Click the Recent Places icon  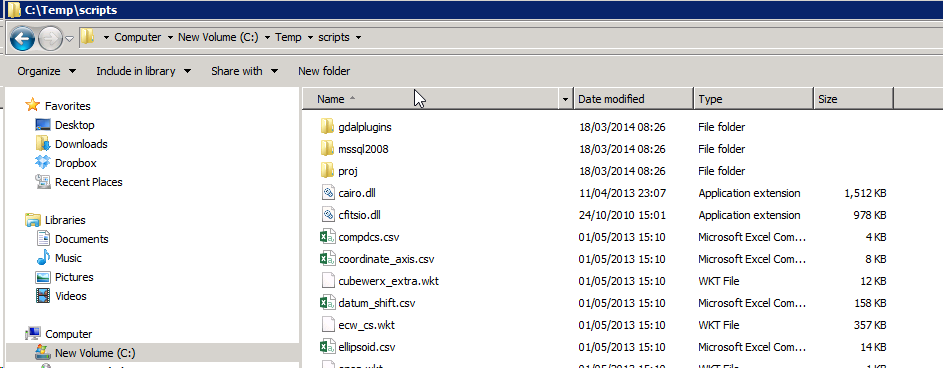43,182
